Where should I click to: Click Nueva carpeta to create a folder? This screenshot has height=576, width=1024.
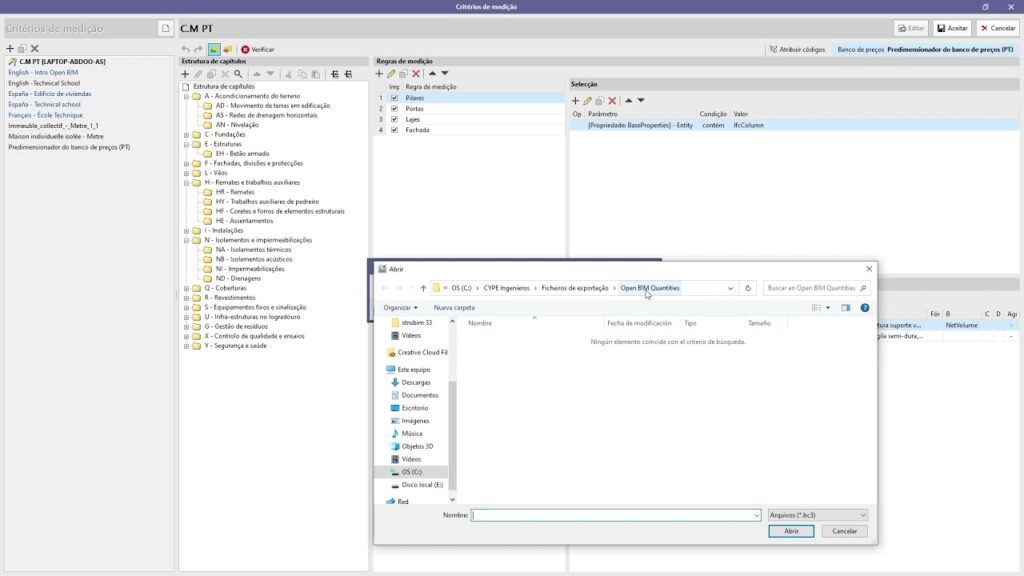click(x=454, y=308)
